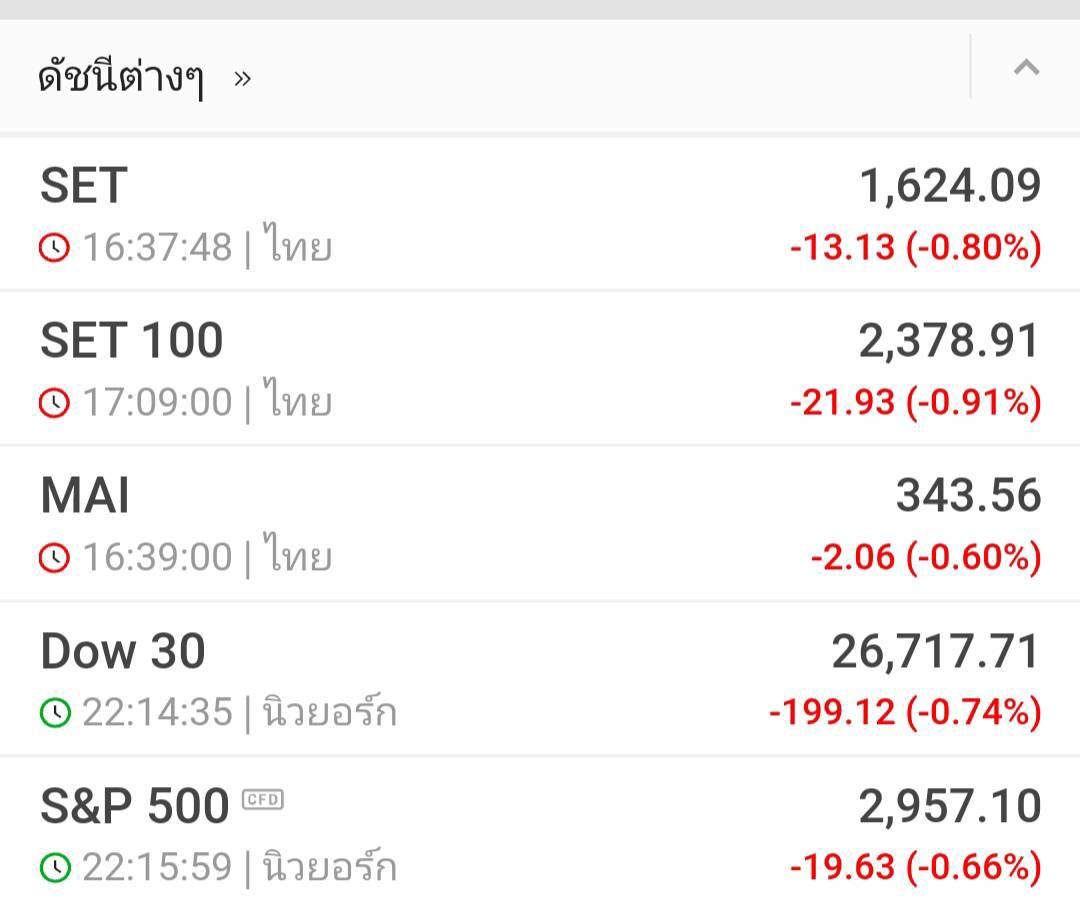
Task: Tap the CFD badge beside S&P 500
Action: coord(263,799)
